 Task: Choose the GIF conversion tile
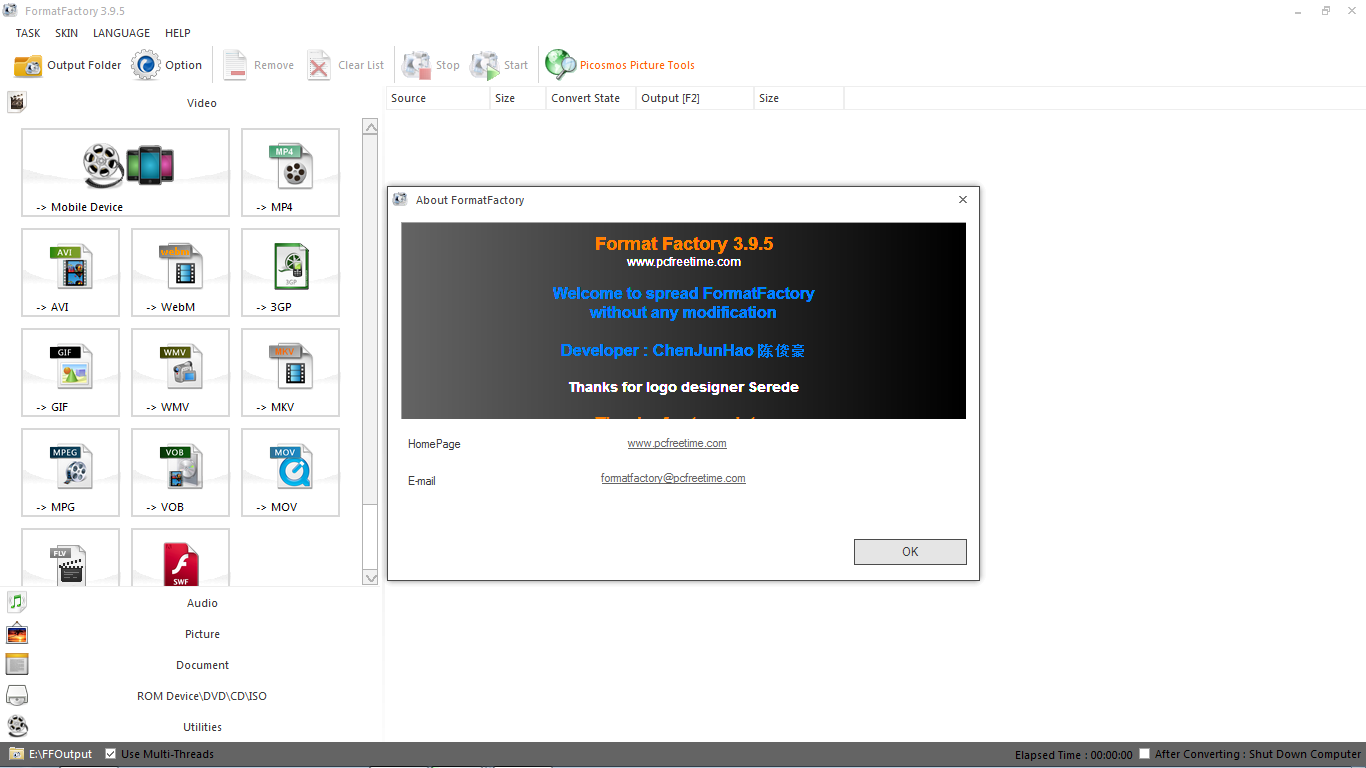pyautogui.click(x=70, y=372)
